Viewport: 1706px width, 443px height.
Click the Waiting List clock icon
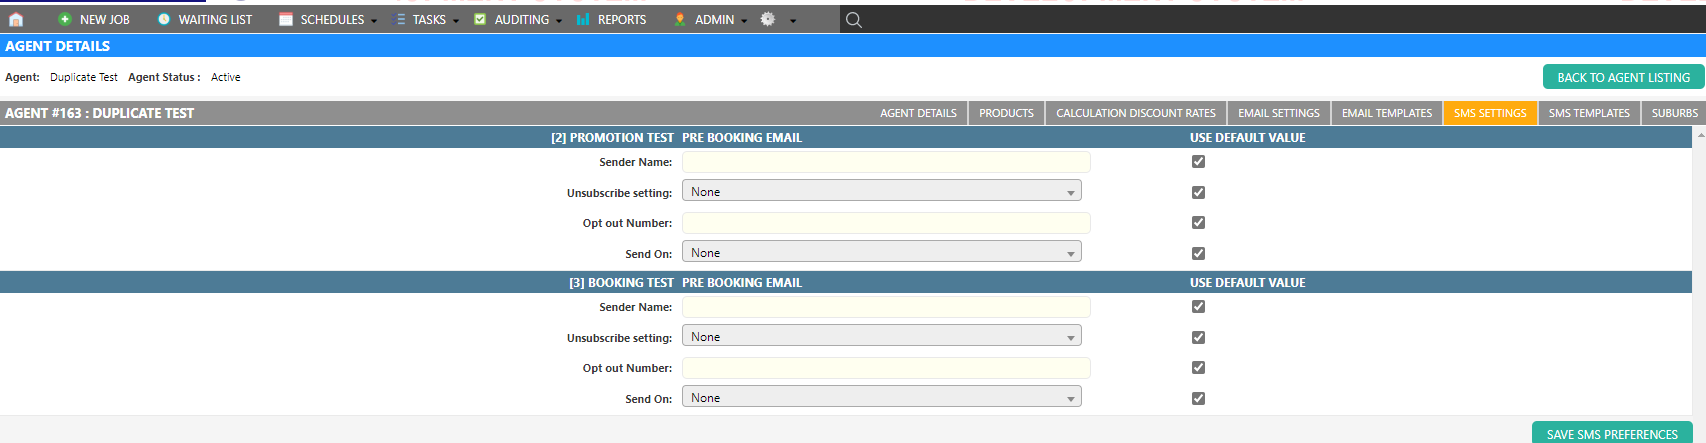click(x=164, y=19)
